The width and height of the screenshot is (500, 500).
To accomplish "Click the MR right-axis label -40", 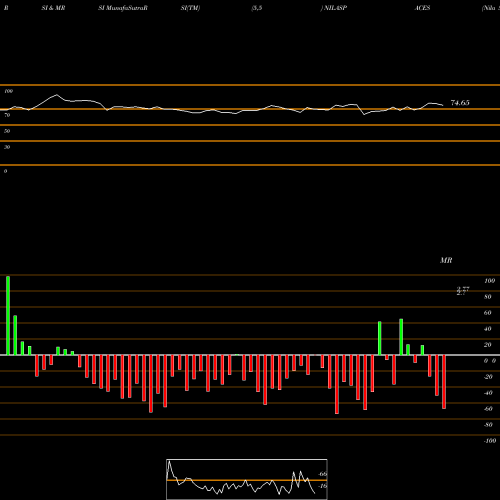I will click(x=488, y=393).
